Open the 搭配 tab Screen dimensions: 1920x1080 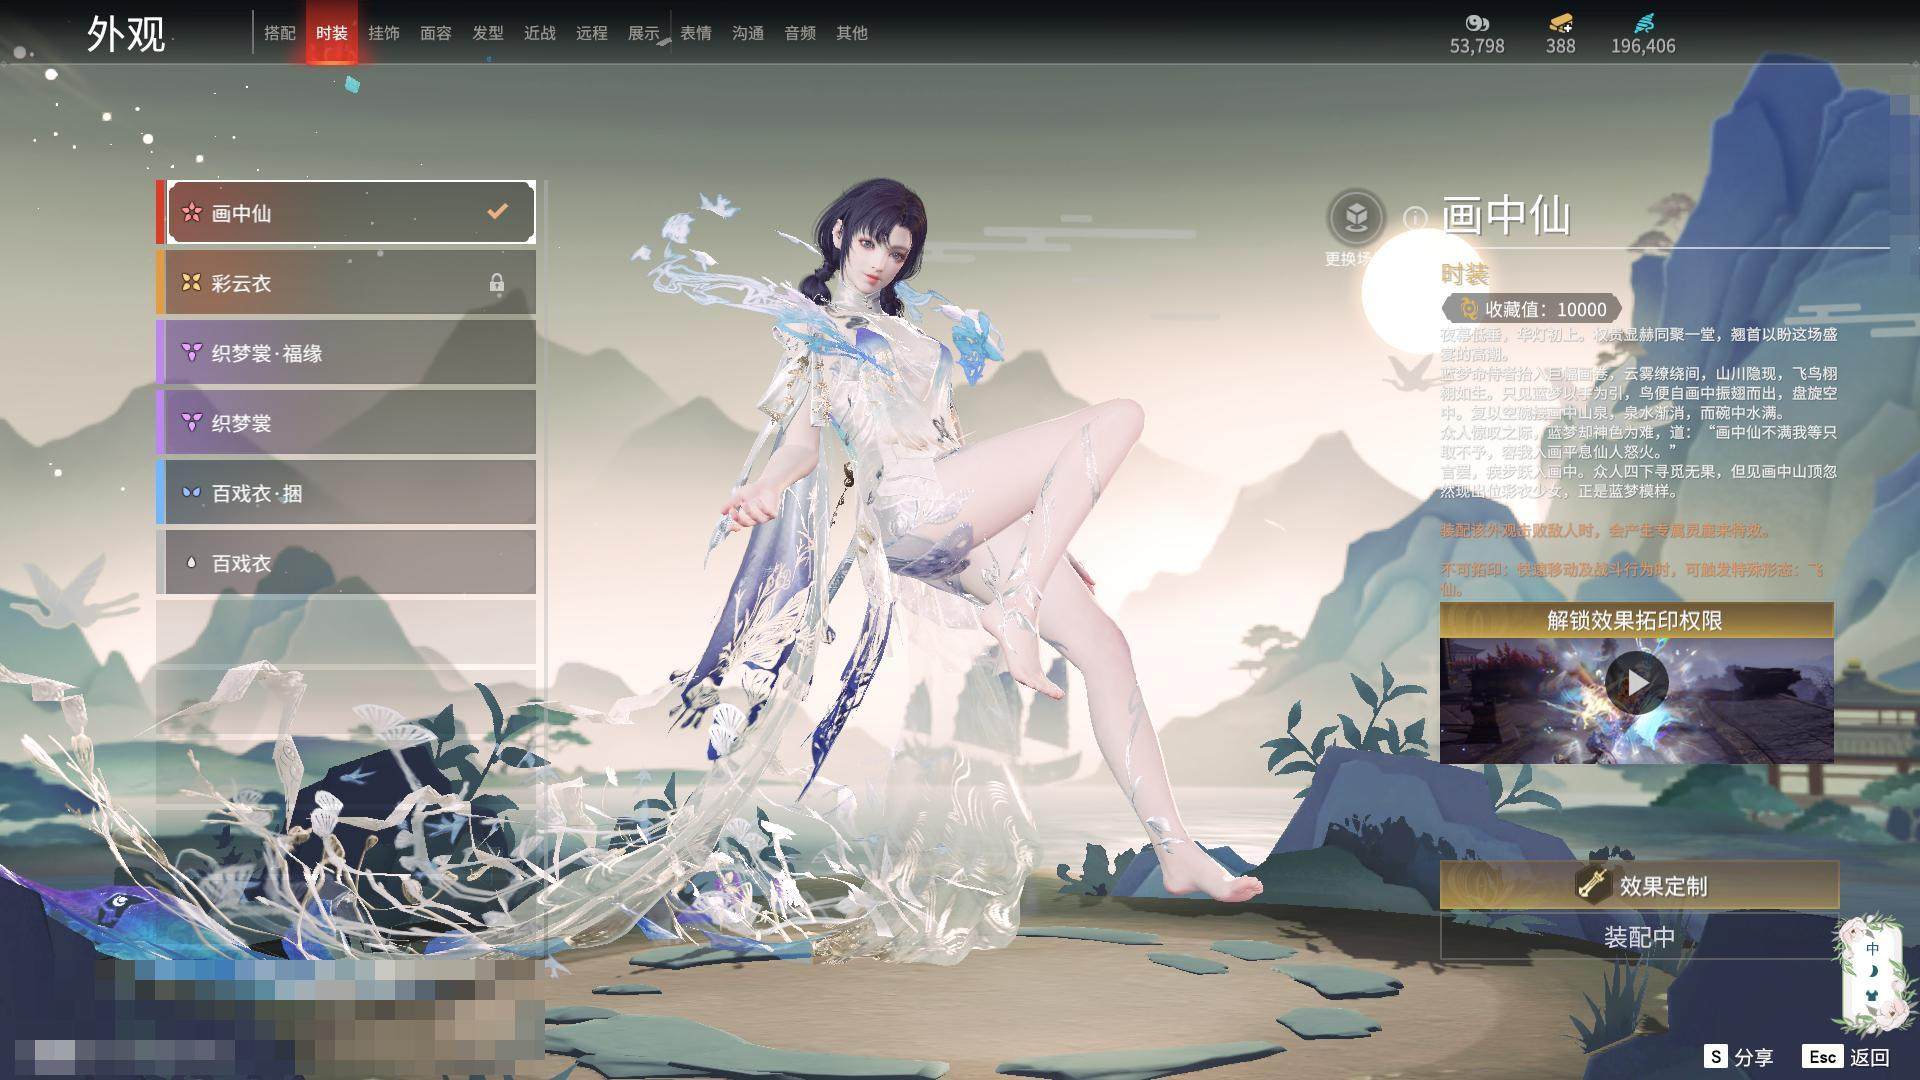coord(280,33)
